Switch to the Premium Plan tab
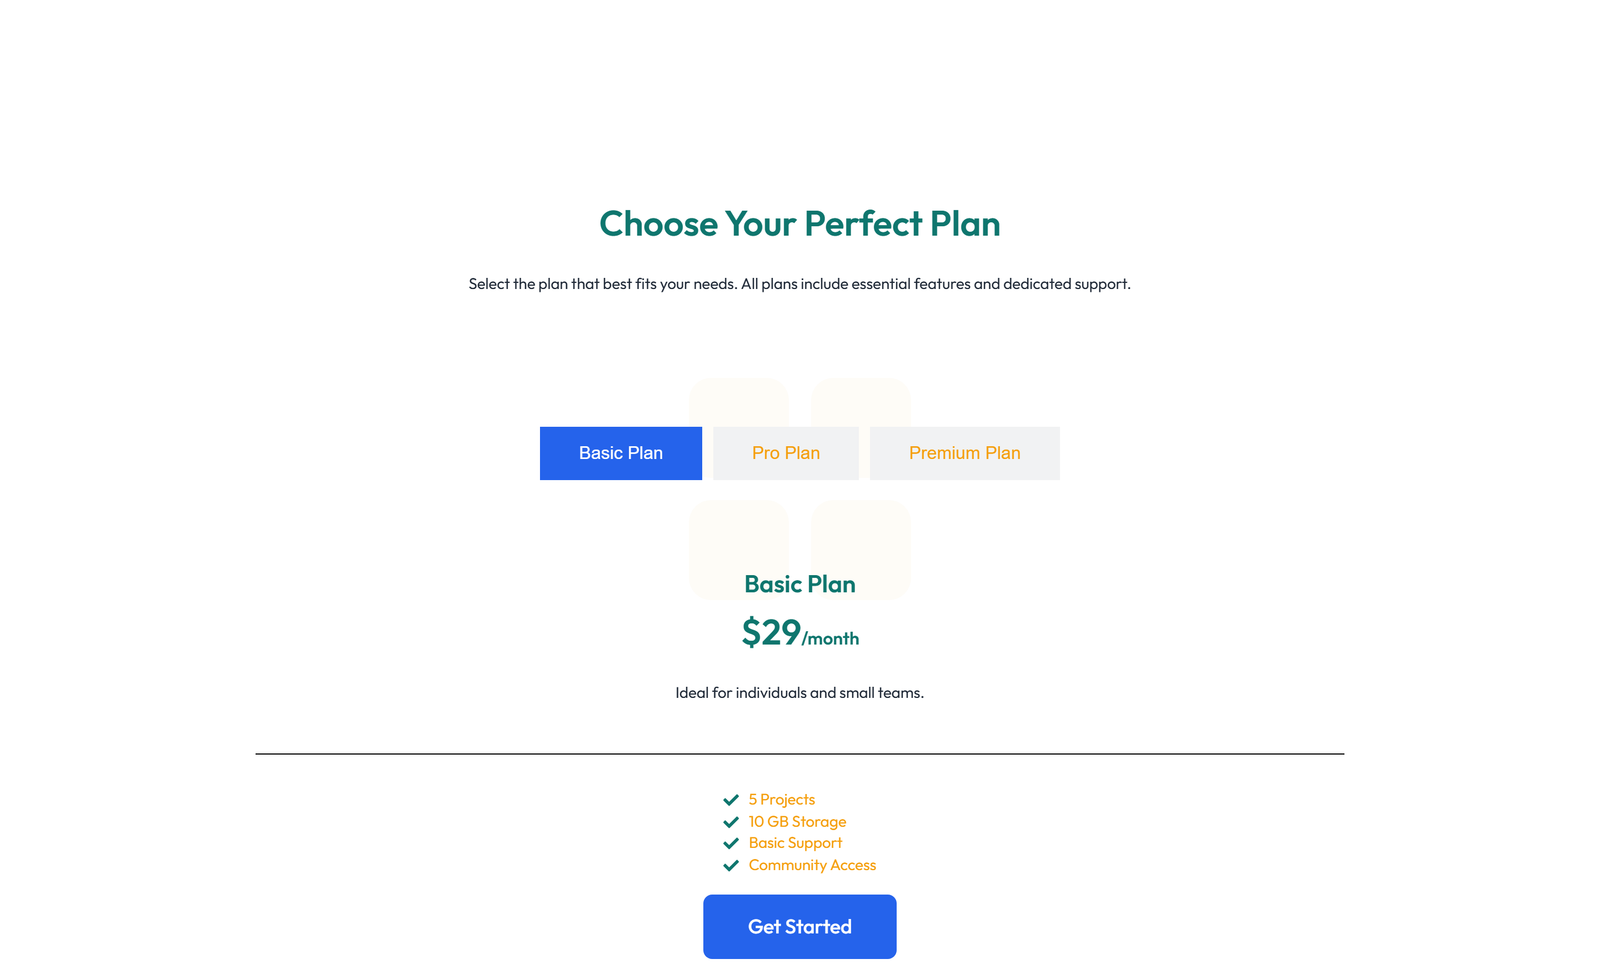Image resolution: width=1600 pixels, height=978 pixels. click(x=964, y=452)
